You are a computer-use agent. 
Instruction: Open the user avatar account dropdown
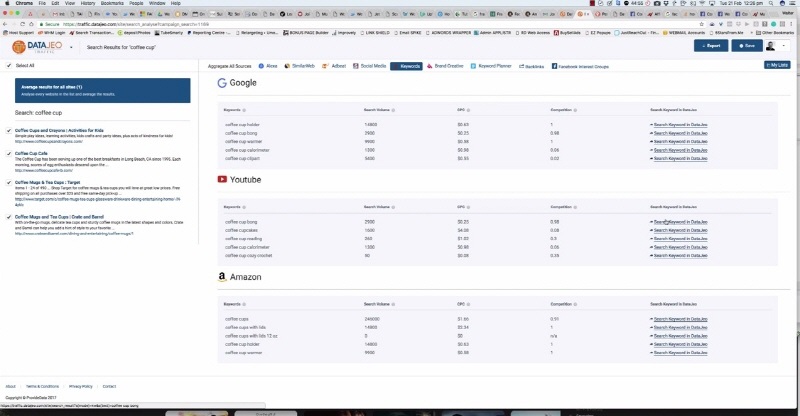[777, 45]
